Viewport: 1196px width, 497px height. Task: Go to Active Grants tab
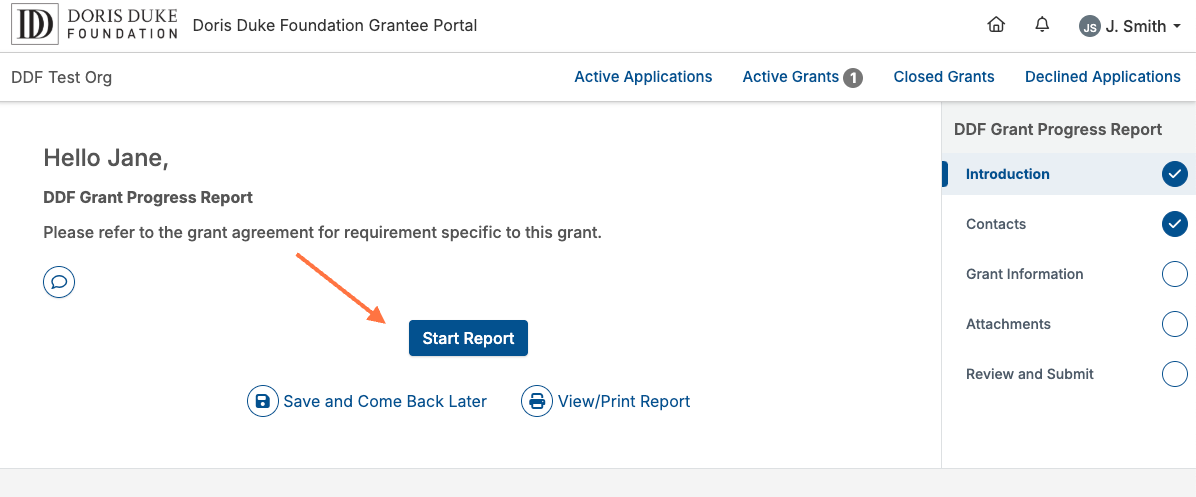pyautogui.click(x=802, y=77)
